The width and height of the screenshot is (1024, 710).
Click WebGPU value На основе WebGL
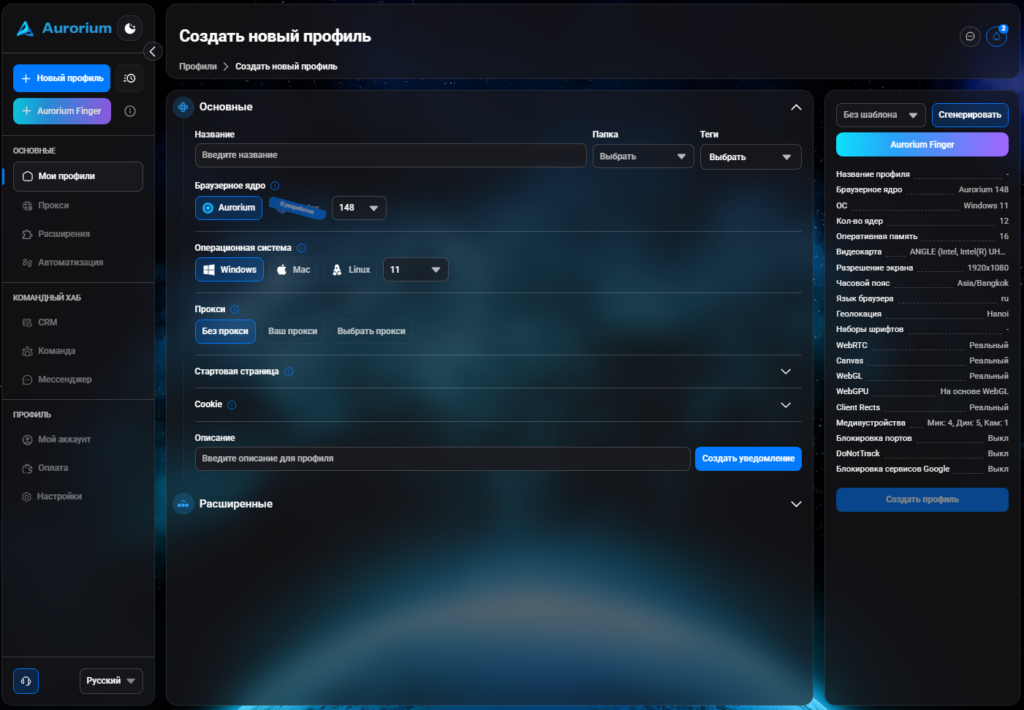(974, 392)
